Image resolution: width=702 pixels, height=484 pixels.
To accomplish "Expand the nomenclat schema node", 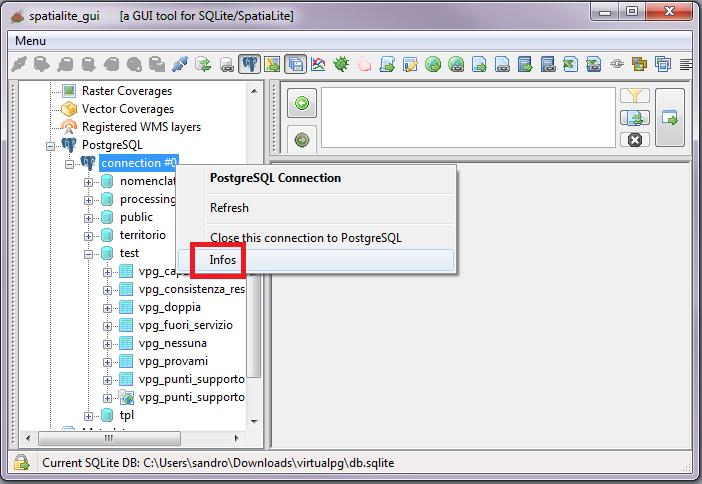I will [x=88, y=182].
